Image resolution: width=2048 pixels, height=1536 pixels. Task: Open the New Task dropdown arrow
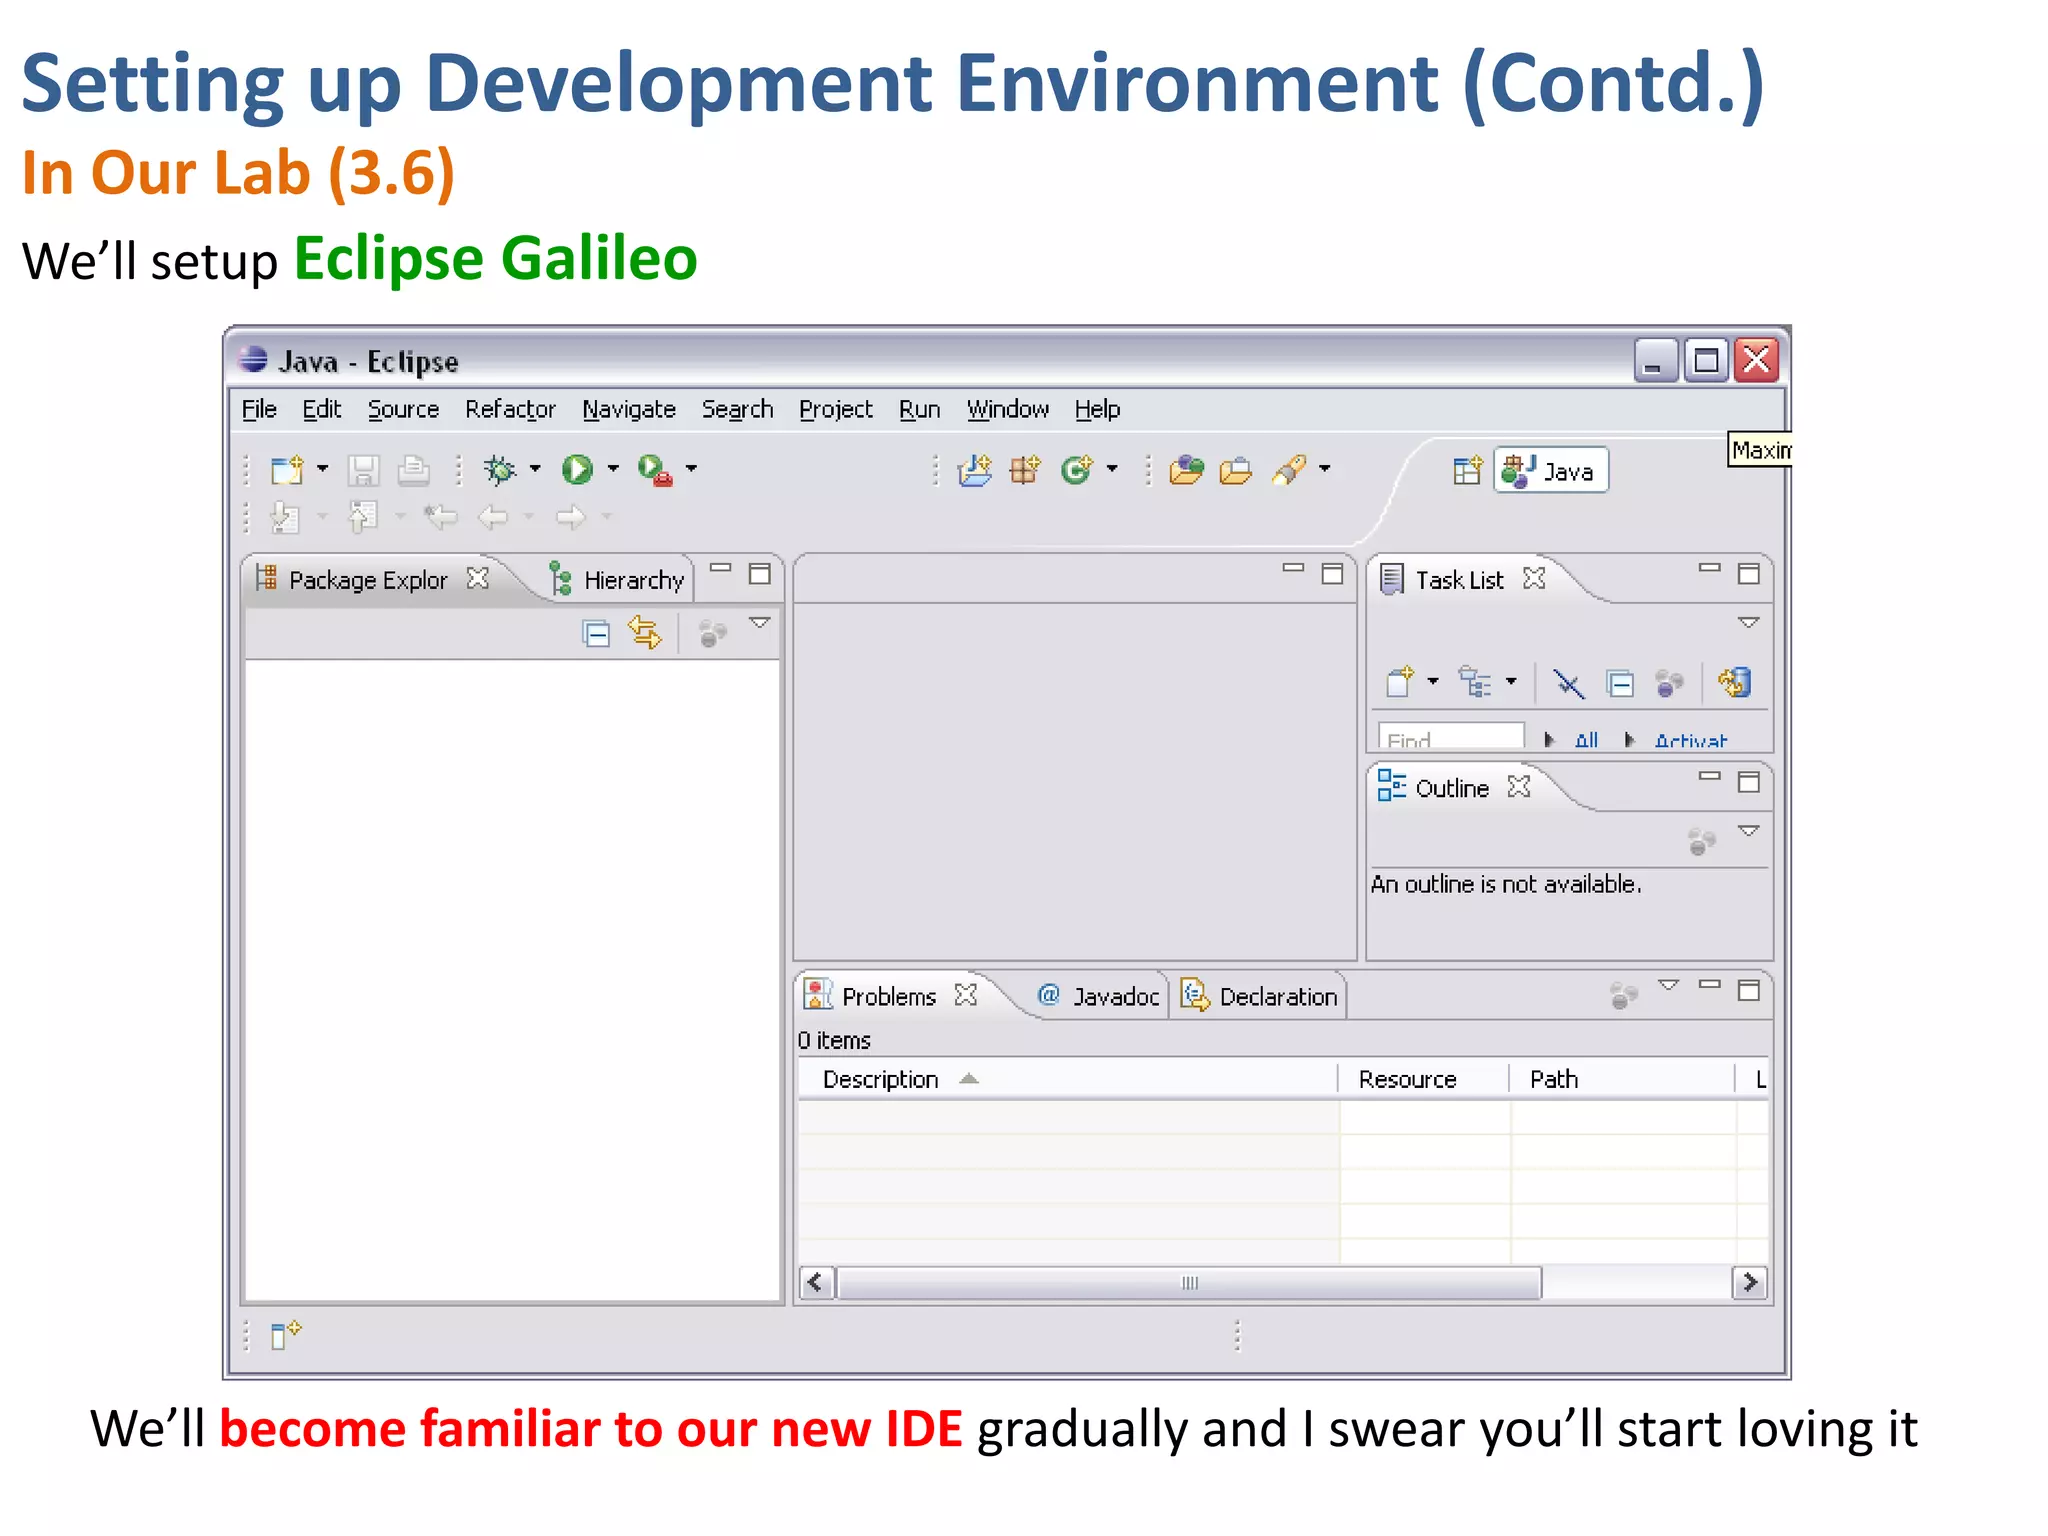(1433, 681)
